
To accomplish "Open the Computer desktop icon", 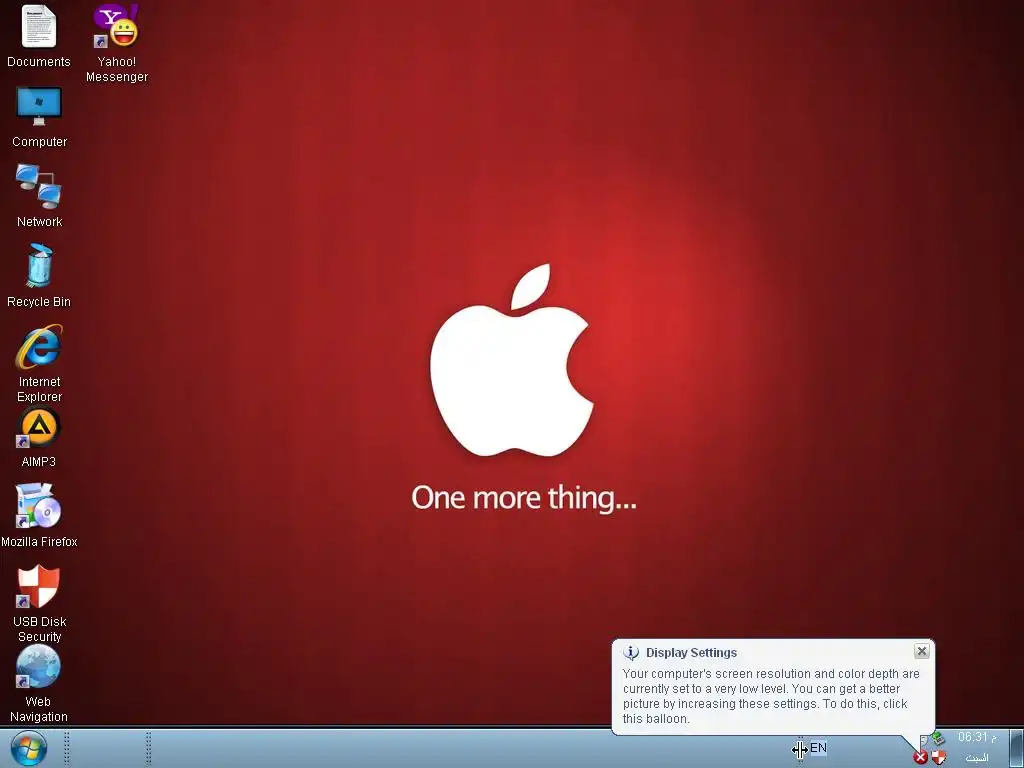I will click(x=39, y=116).
